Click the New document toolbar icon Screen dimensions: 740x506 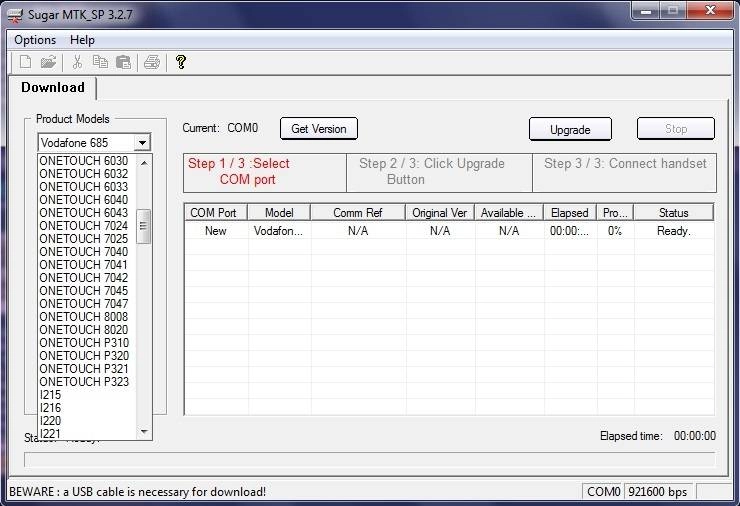pos(25,62)
